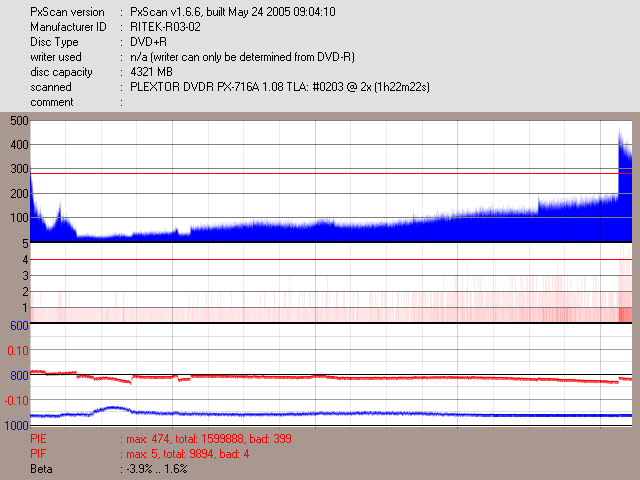Click the 3 PIF axis label
The width and height of the screenshot is (640, 480).
(25, 276)
